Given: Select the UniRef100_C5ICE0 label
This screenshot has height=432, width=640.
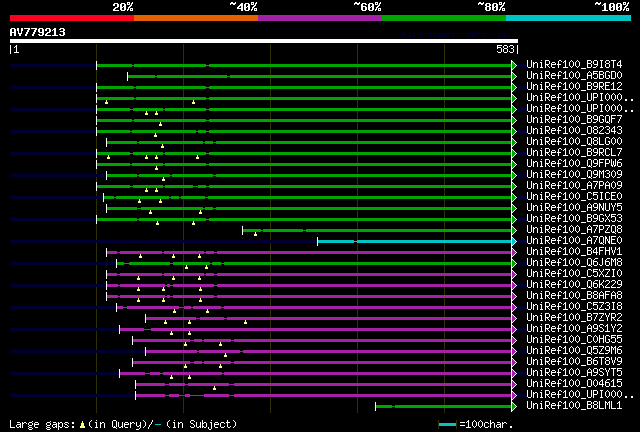Looking at the screenshot, I should click(x=574, y=196).
